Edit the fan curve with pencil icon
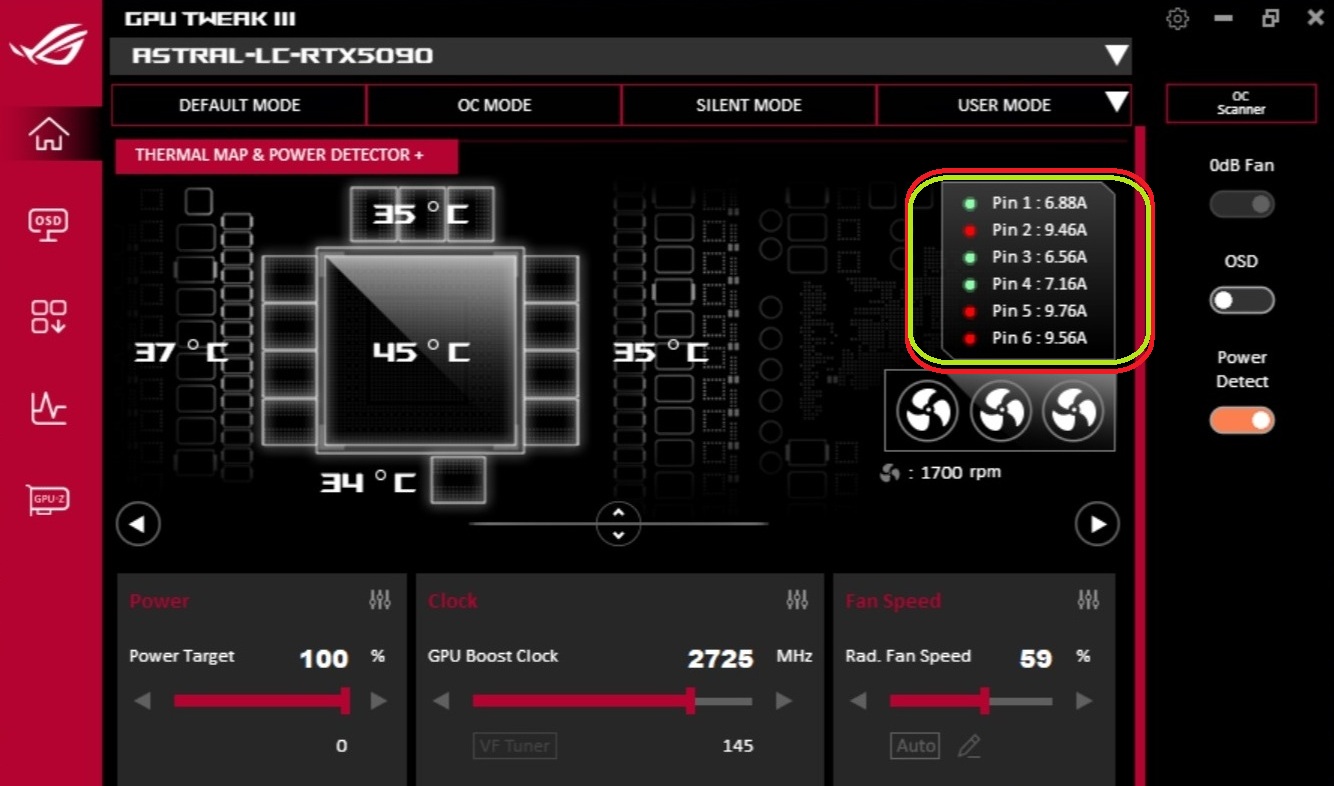This screenshot has width=1334, height=786. point(968,746)
